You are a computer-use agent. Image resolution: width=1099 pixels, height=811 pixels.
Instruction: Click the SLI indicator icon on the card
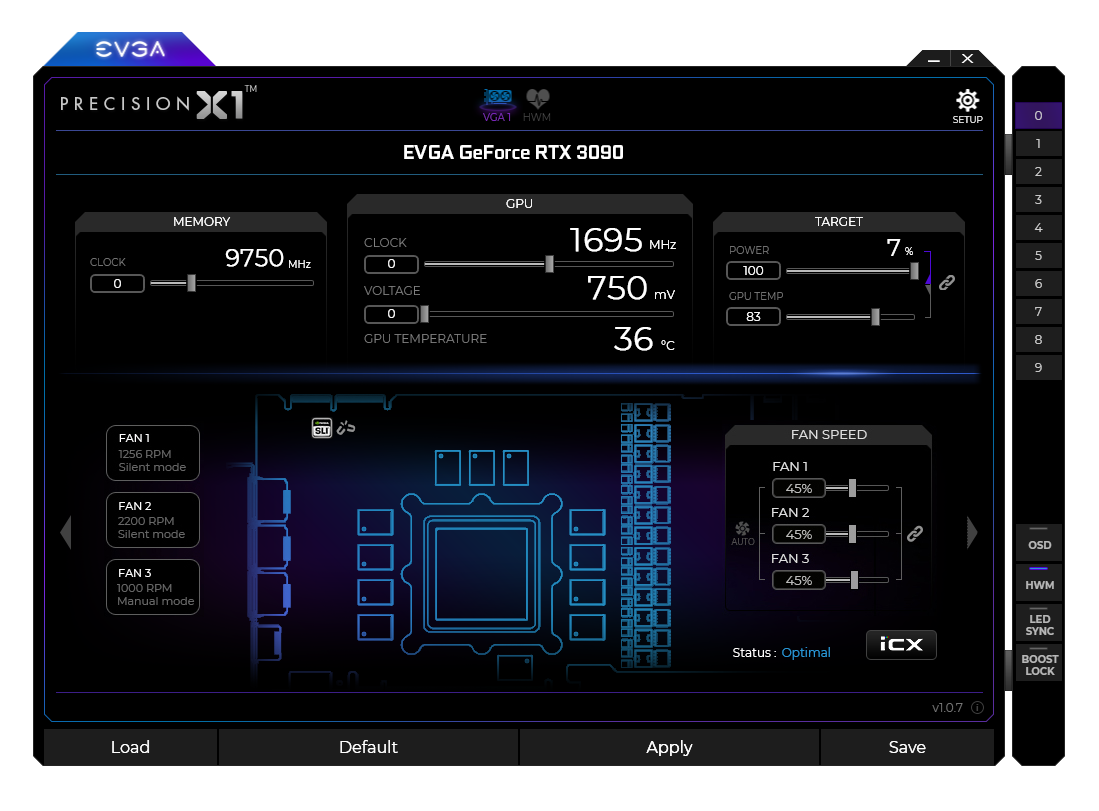(x=321, y=428)
